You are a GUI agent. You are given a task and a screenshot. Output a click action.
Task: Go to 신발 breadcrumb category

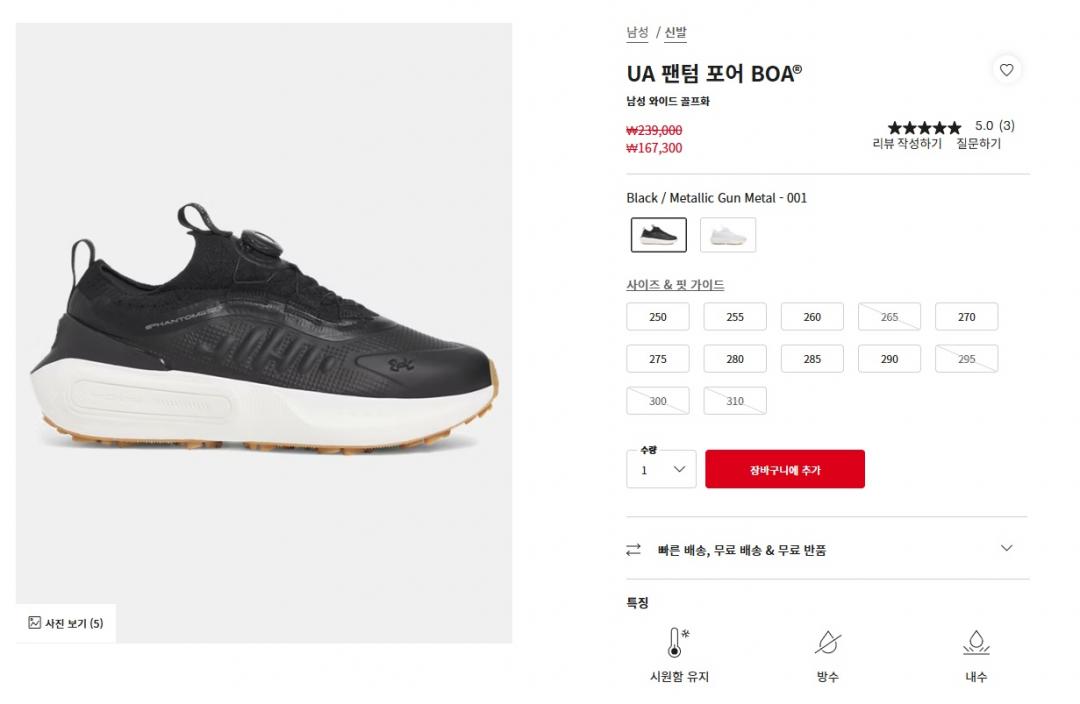point(675,32)
